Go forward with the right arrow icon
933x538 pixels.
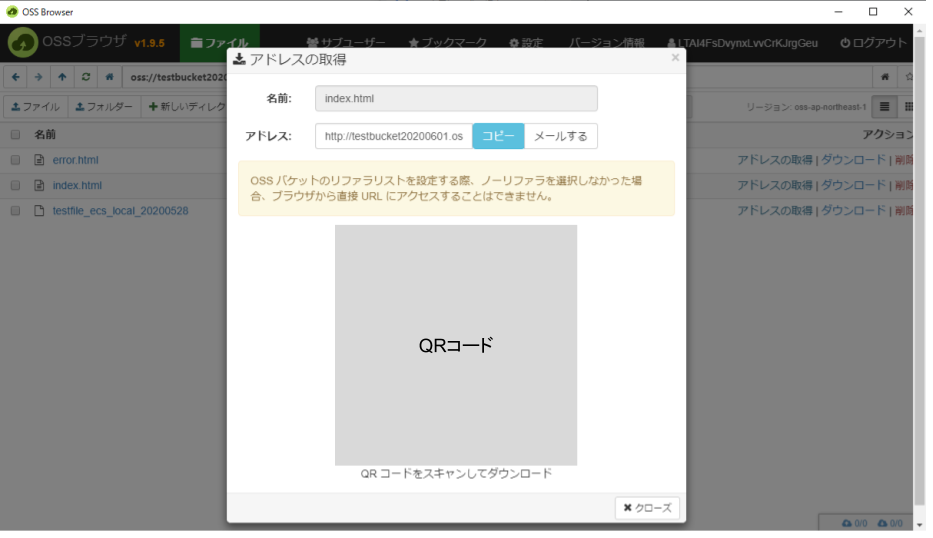tap(39, 77)
